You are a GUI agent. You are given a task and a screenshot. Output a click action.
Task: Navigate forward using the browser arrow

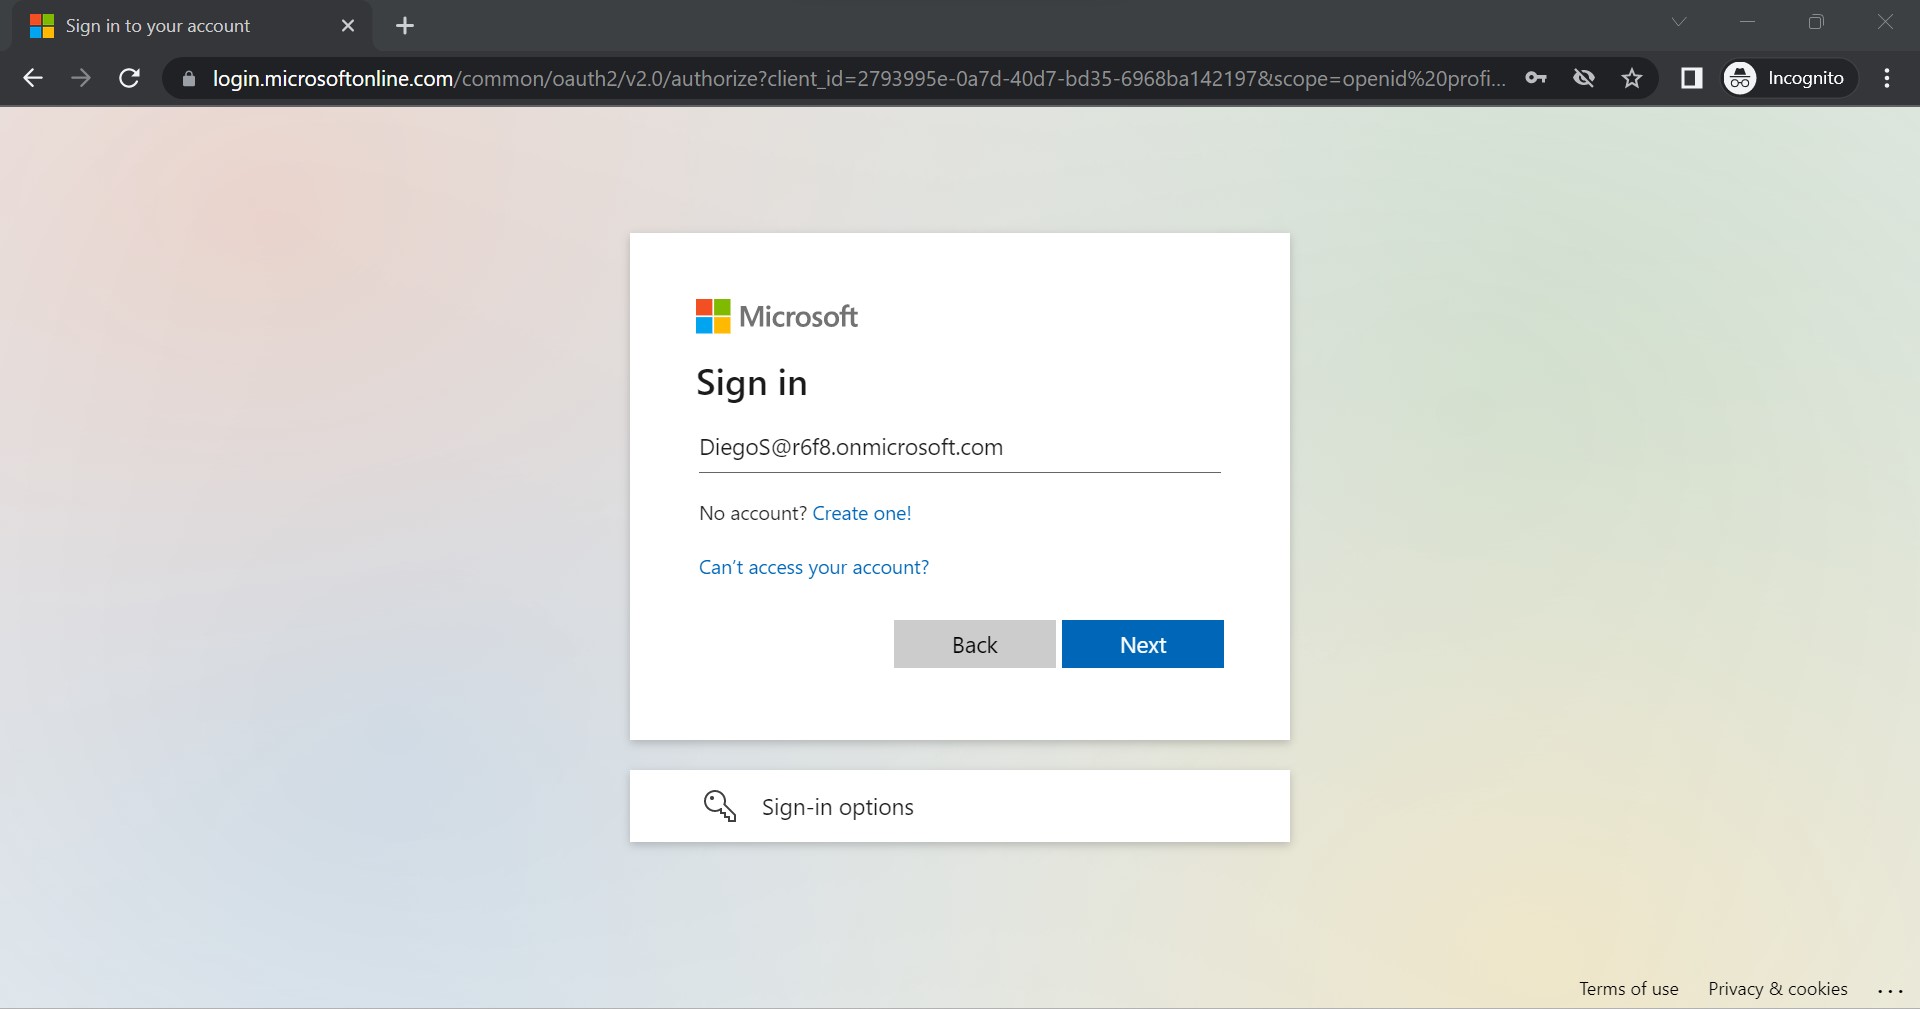click(81, 79)
